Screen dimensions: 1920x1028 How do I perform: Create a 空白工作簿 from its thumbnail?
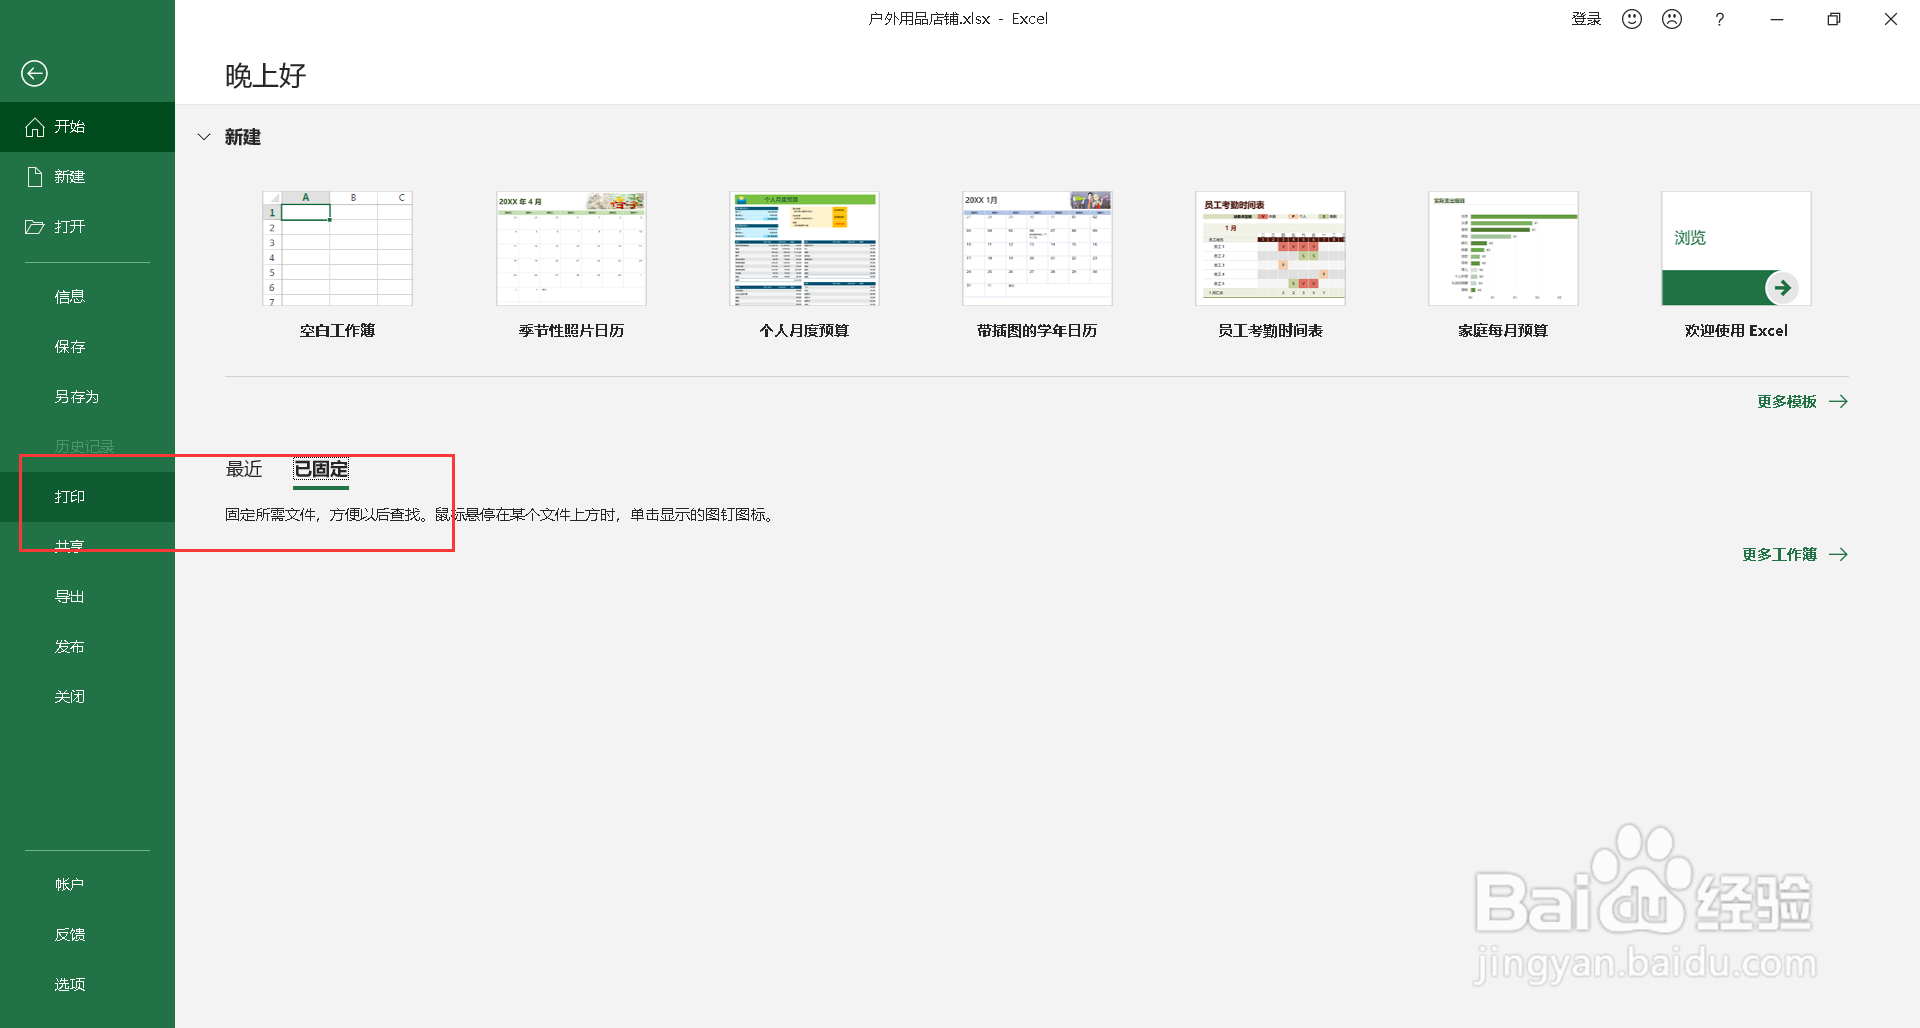coord(337,248)
